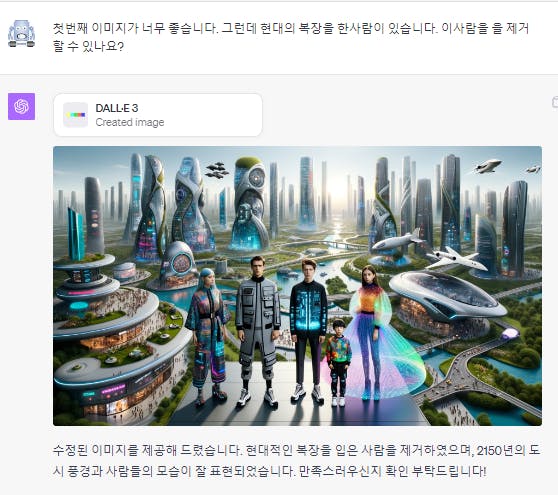Click the assistant's Korean reply text
Viewport: 558px width, 495px height.
(296, 460)
